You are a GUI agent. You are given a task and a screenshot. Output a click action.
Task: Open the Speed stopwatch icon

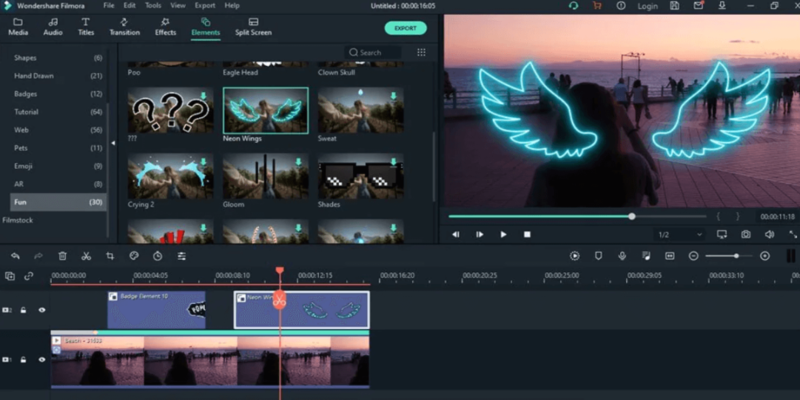pyautogui.click(x=158, y=256)
